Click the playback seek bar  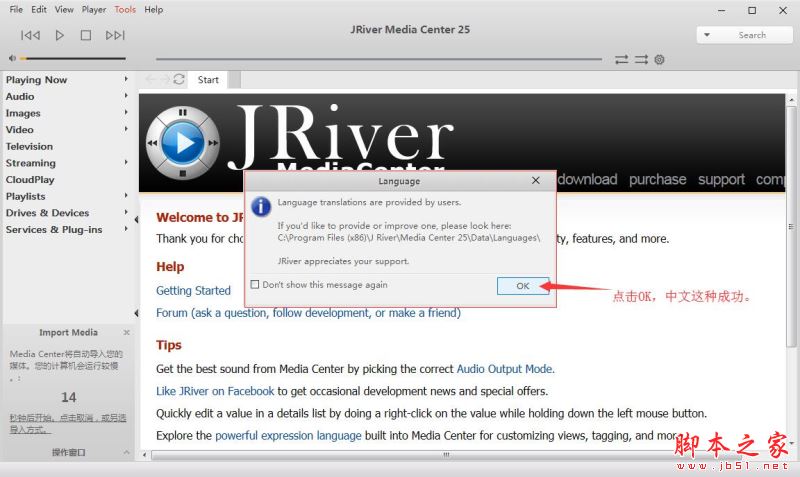379,59
